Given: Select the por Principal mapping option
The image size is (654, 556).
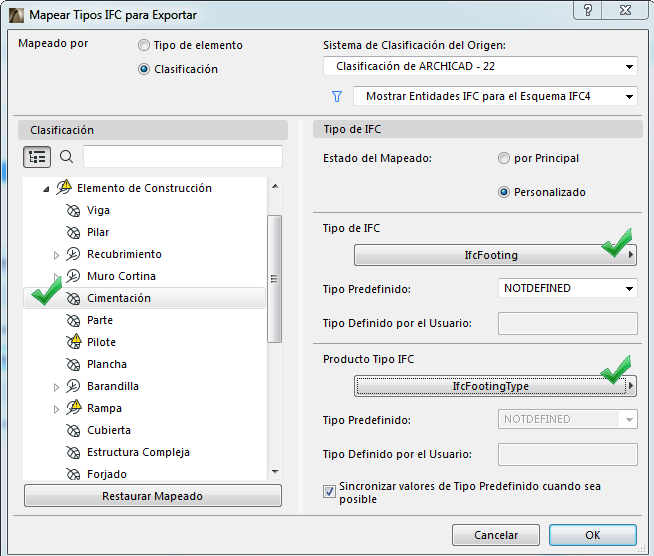Looking at the screenshot, I should click(504, 158).
